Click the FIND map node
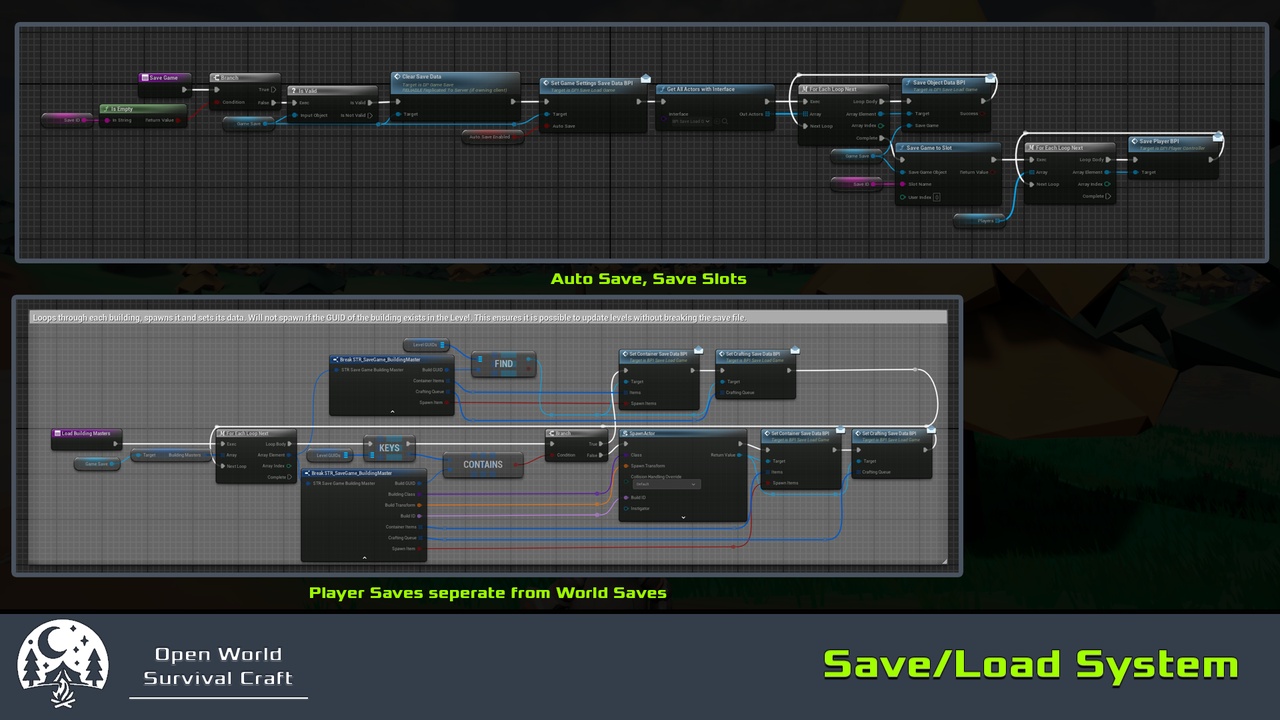The image size is (1280, 720). 503,364
